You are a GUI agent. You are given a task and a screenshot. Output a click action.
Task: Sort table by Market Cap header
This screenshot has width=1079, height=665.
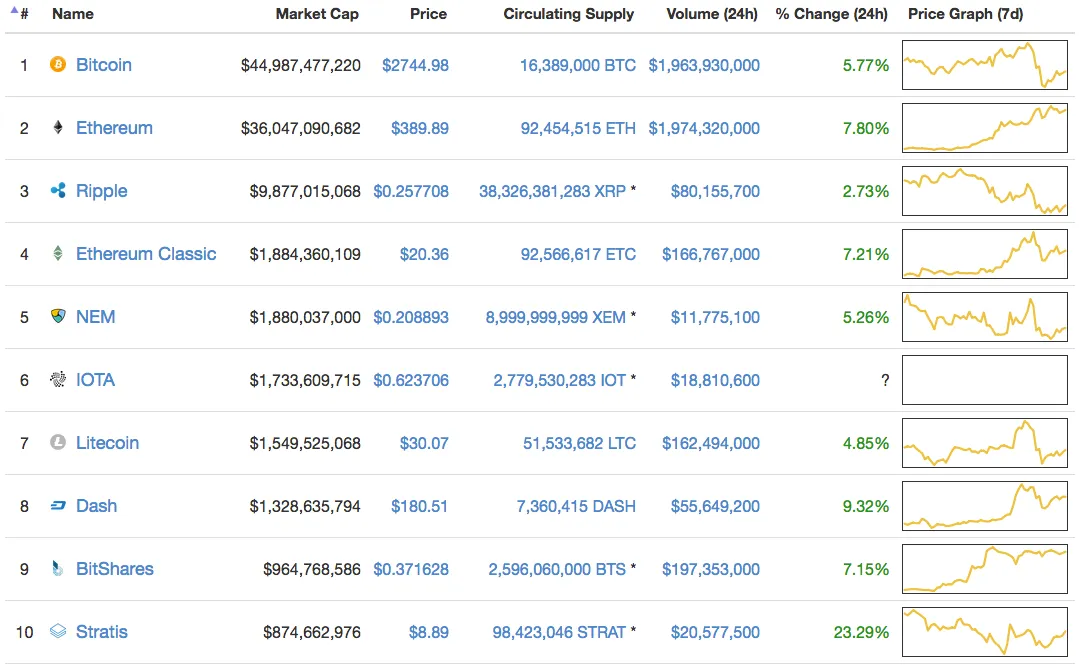coord(317,14)
